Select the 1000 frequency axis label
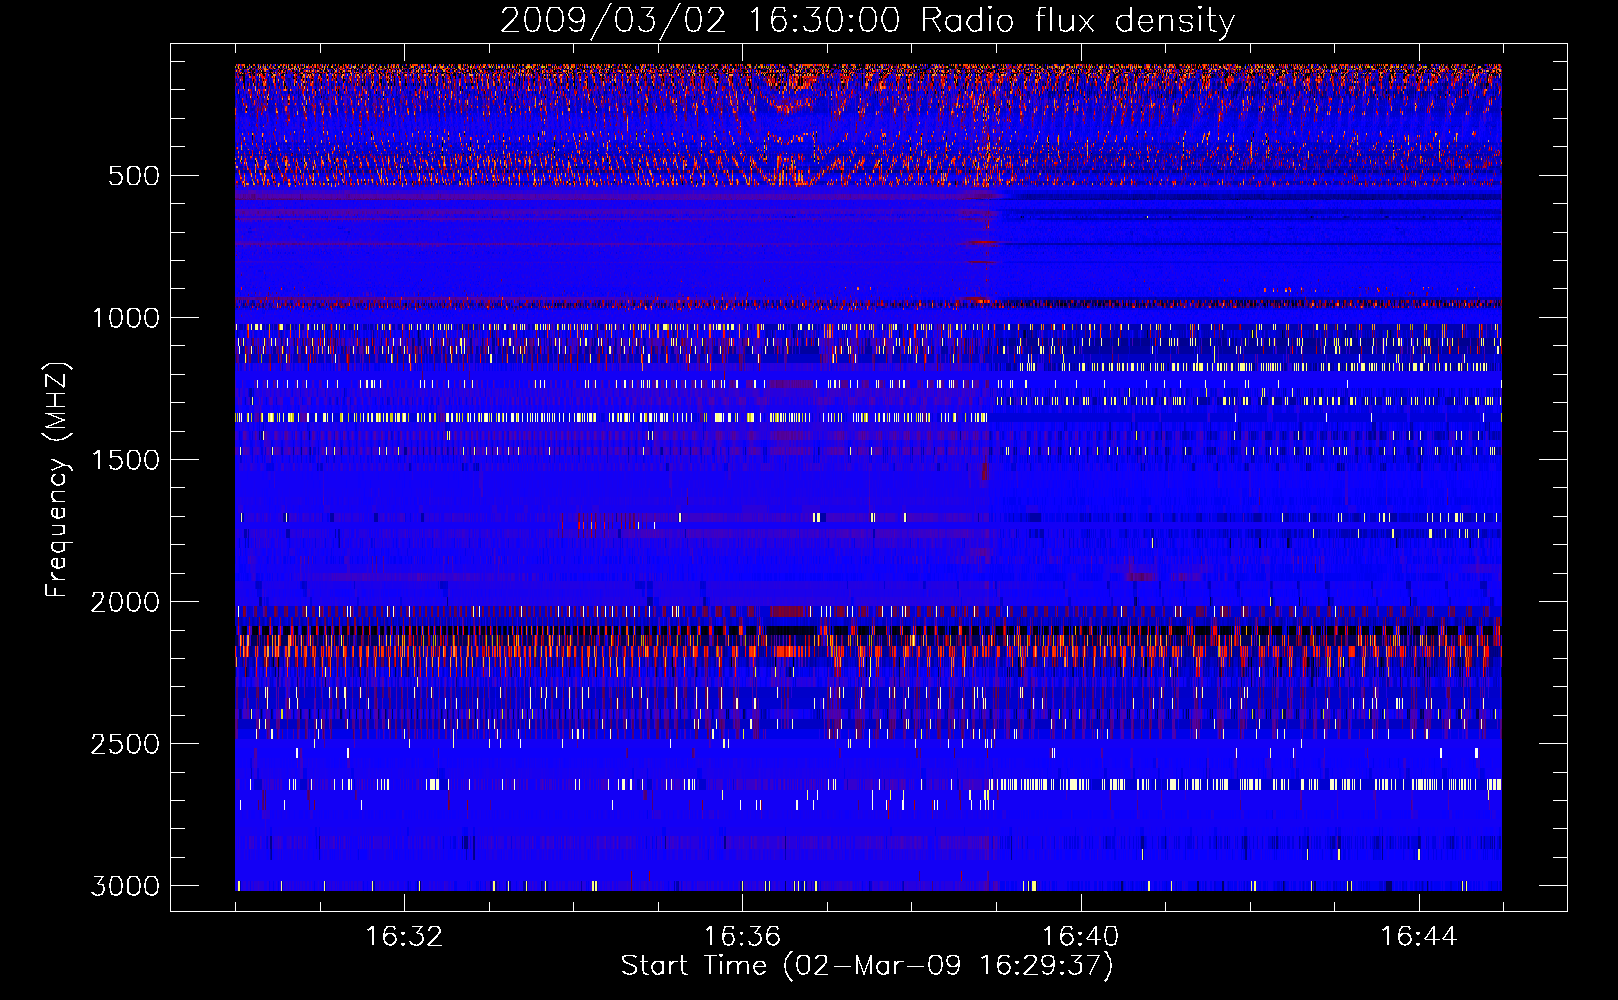The height and width of the screenshot is (1000, 1618). pyautogui.click(x=125, y=318)
